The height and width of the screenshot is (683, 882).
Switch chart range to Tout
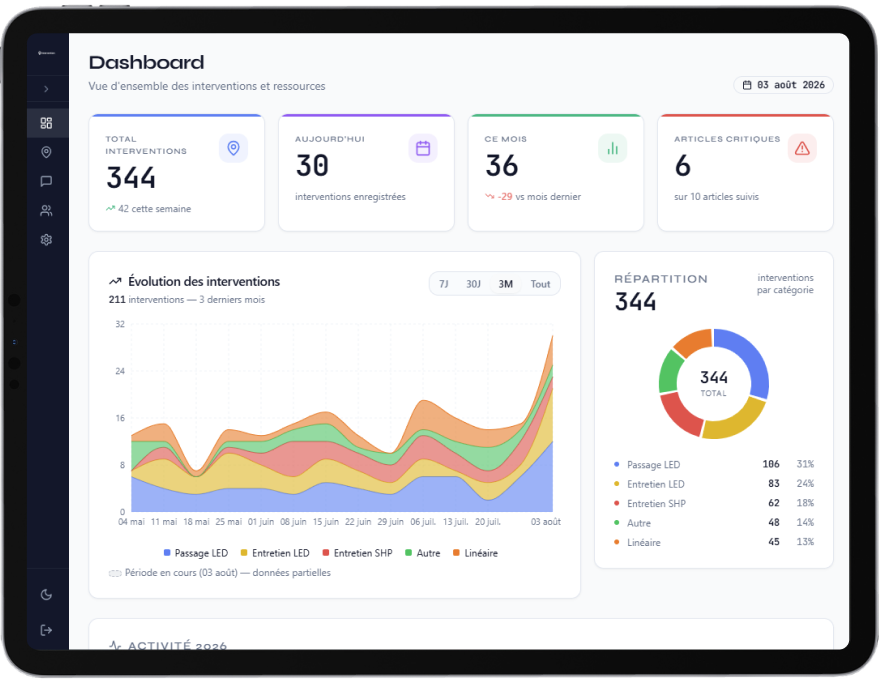coord(541,284)
